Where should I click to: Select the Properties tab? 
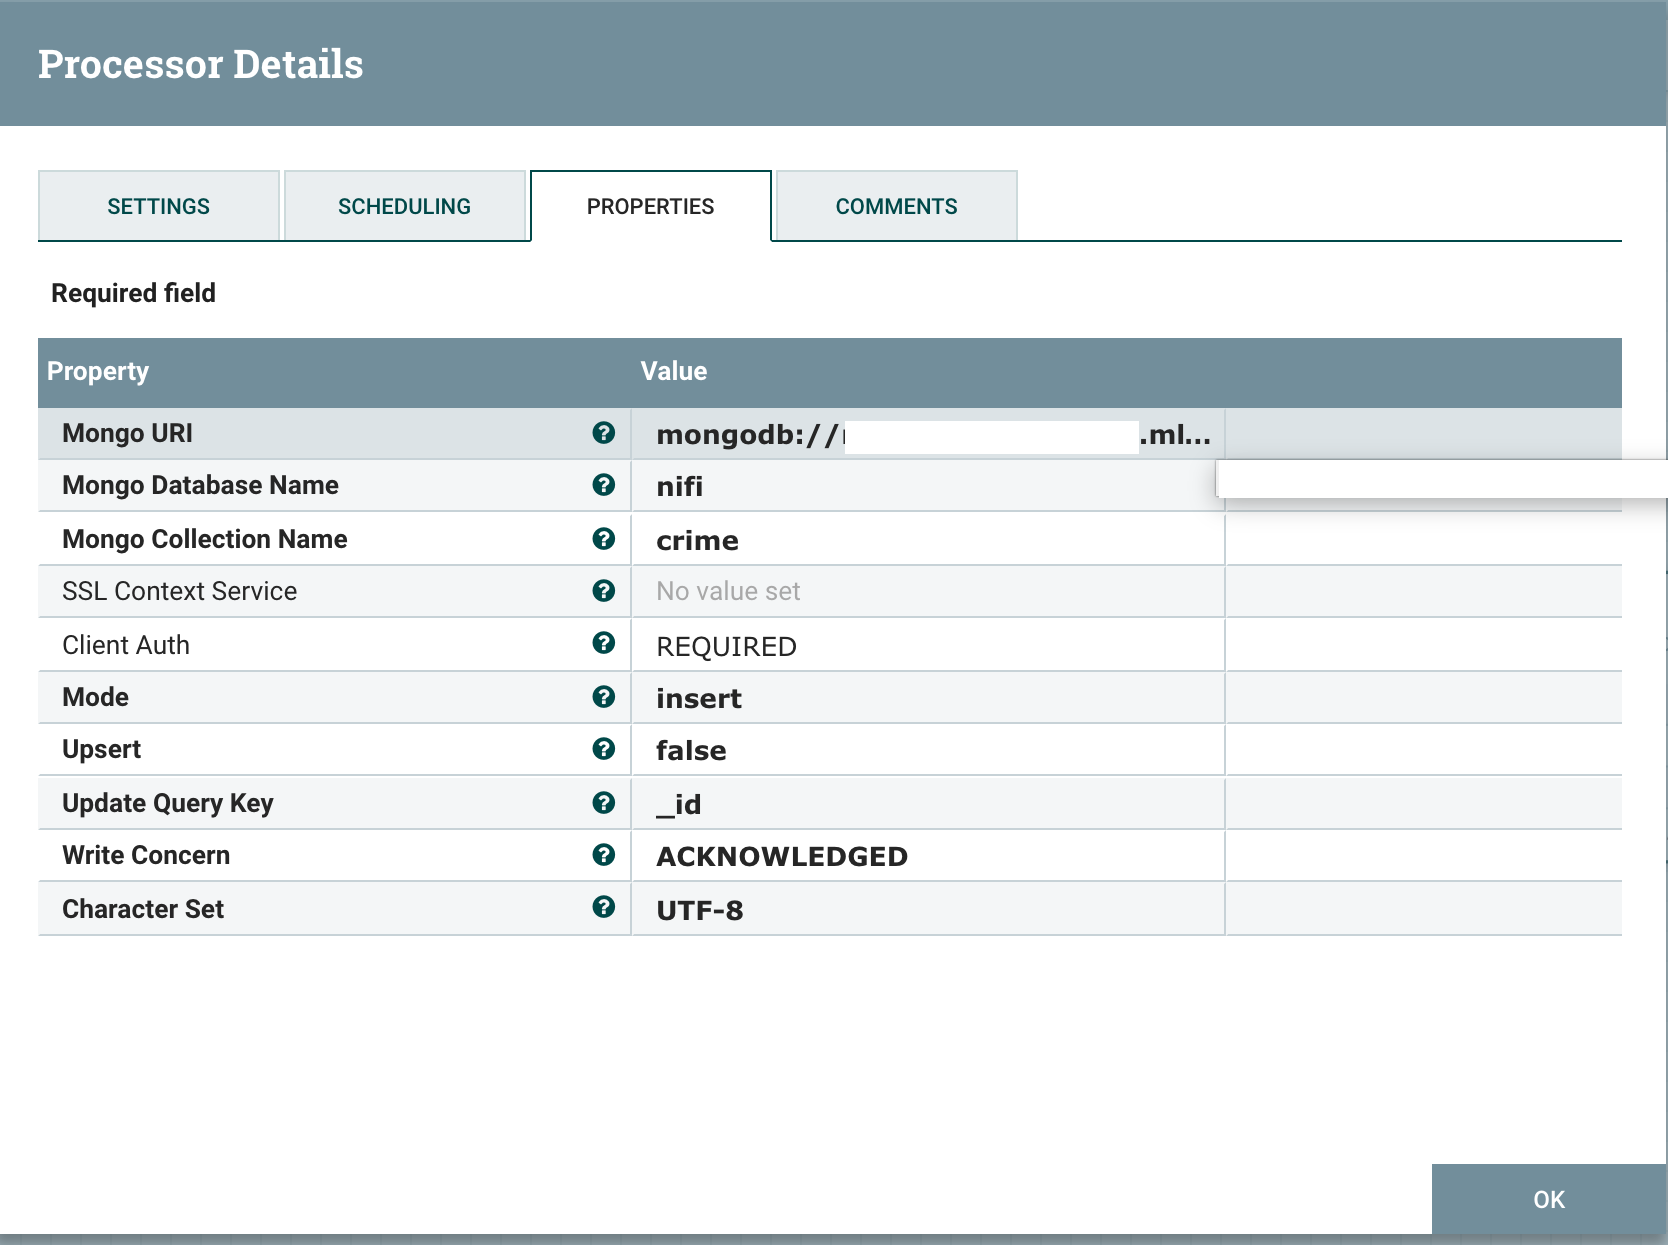tap(650, 206)
